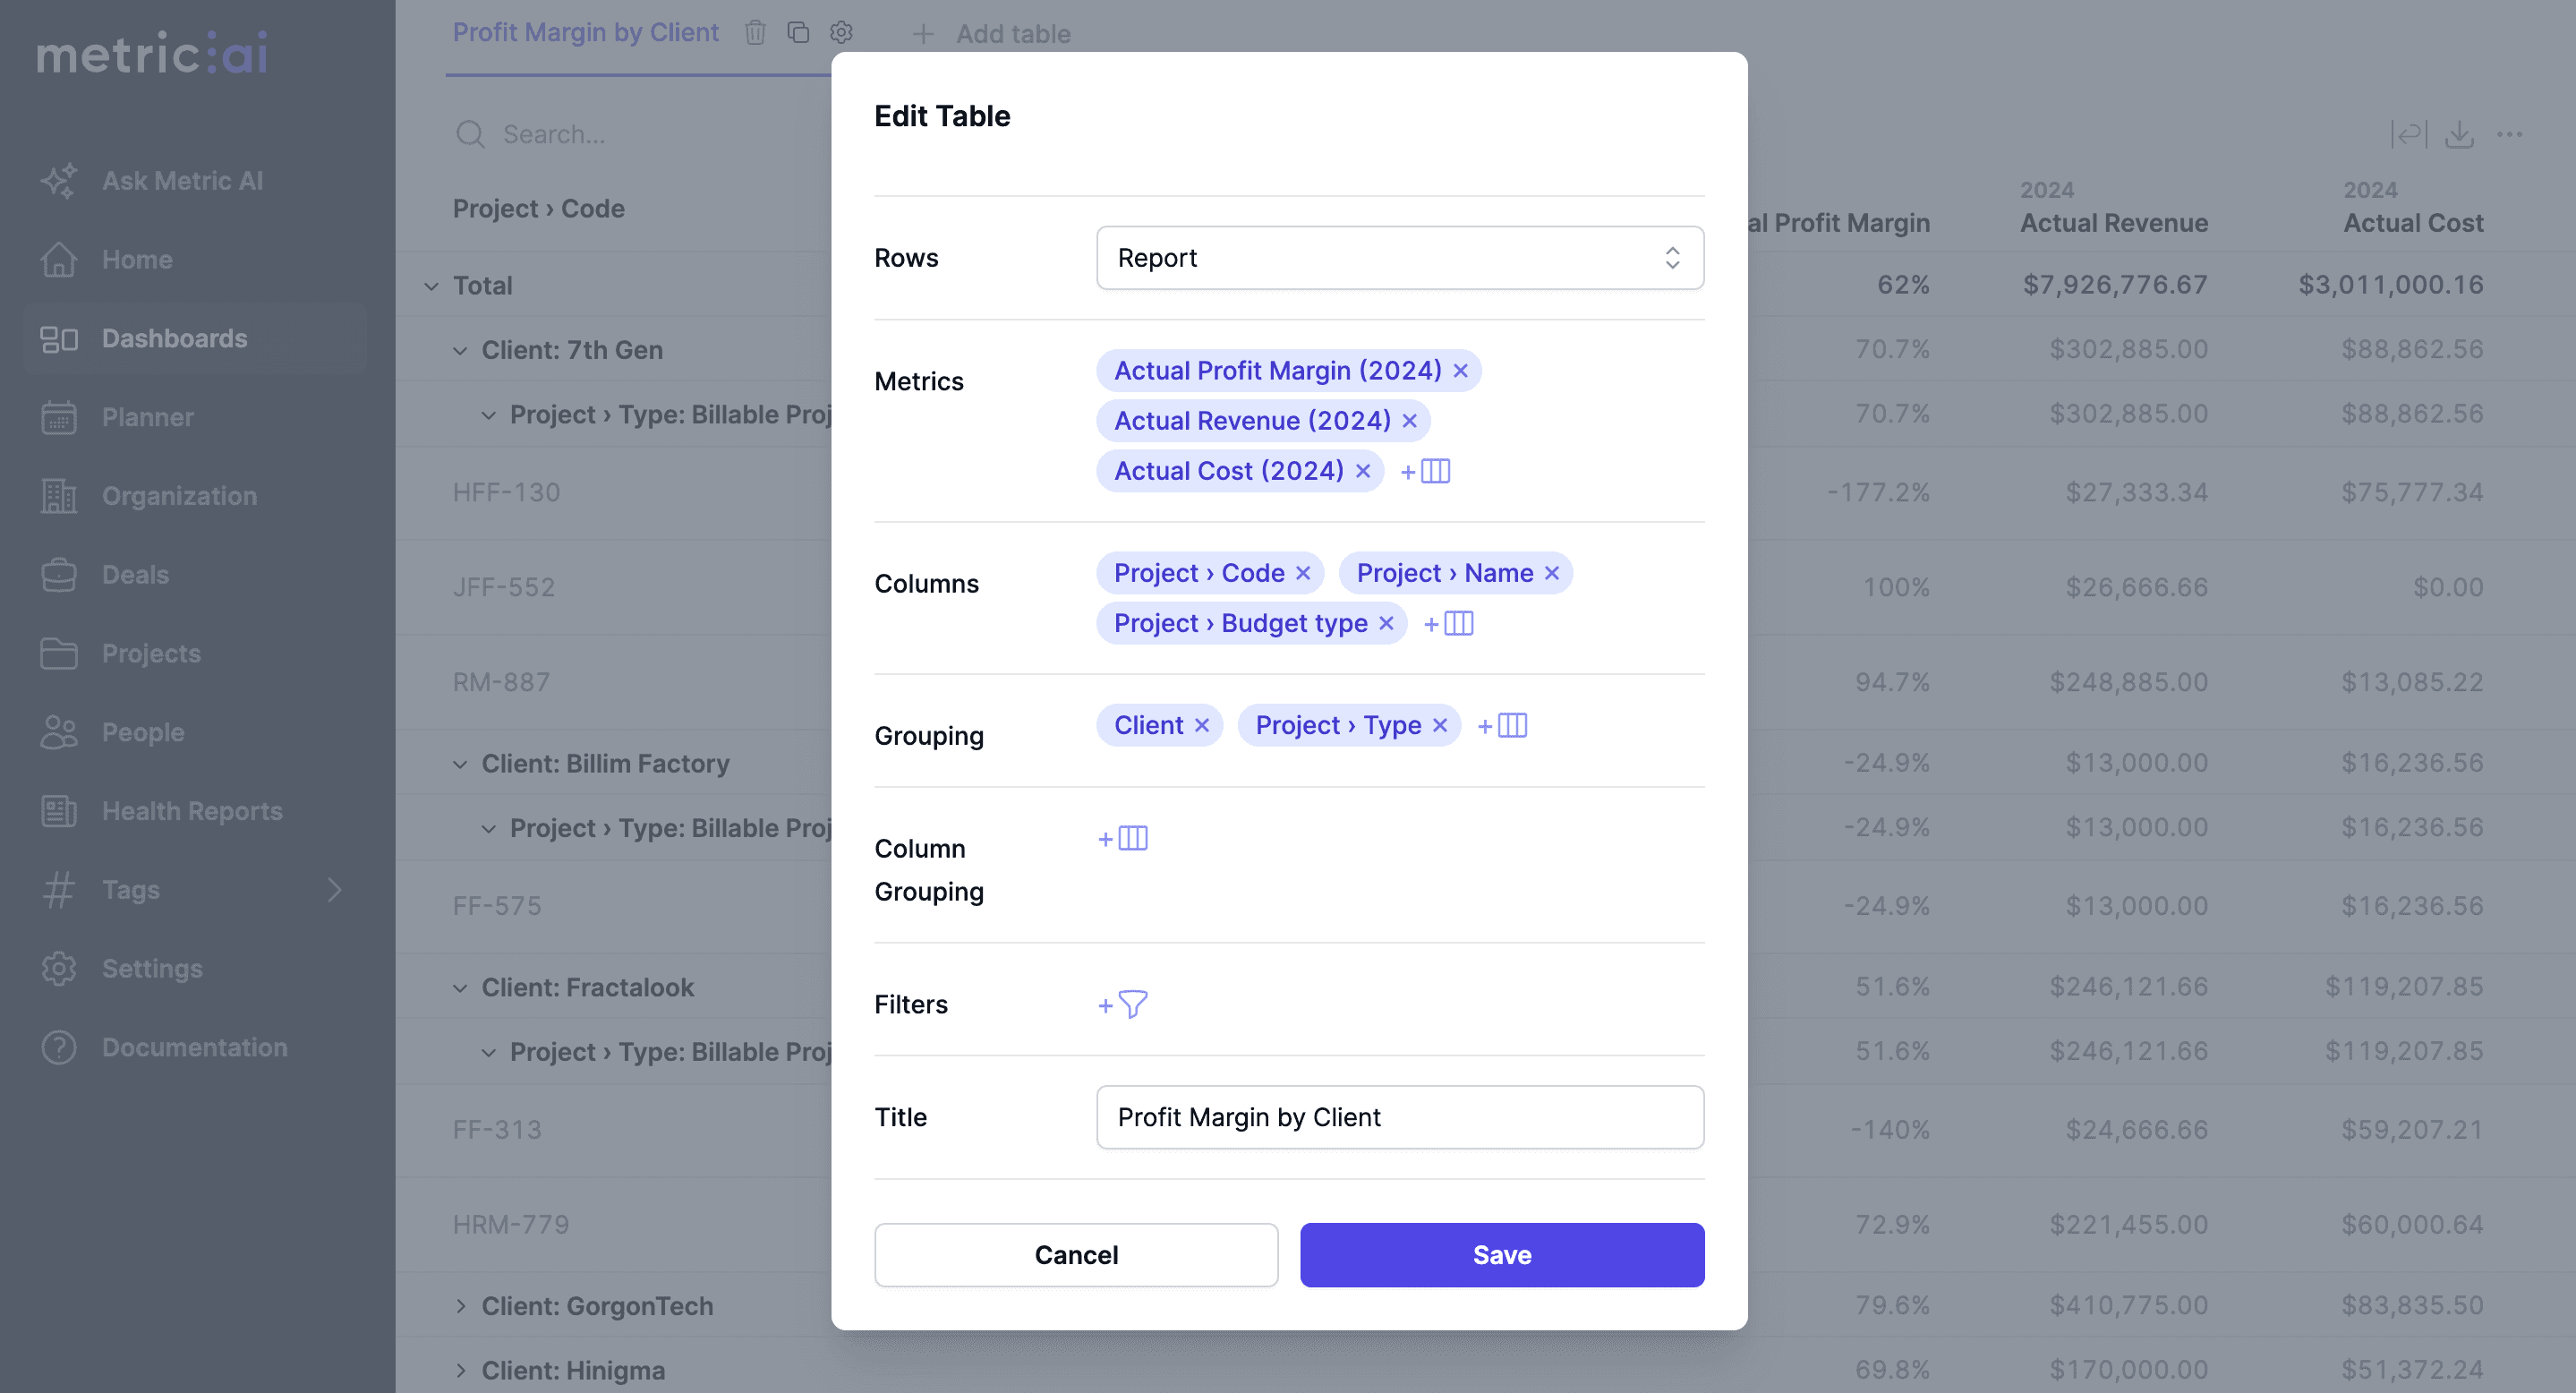Remove Project › Name column chip
2576x1393 pixels.
tap(1552, 574)
